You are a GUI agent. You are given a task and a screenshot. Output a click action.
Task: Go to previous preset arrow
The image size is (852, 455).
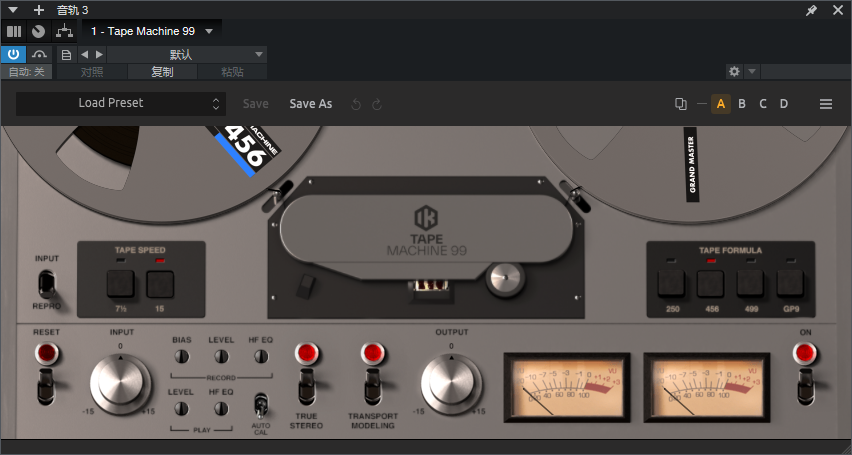pos(84,55)
